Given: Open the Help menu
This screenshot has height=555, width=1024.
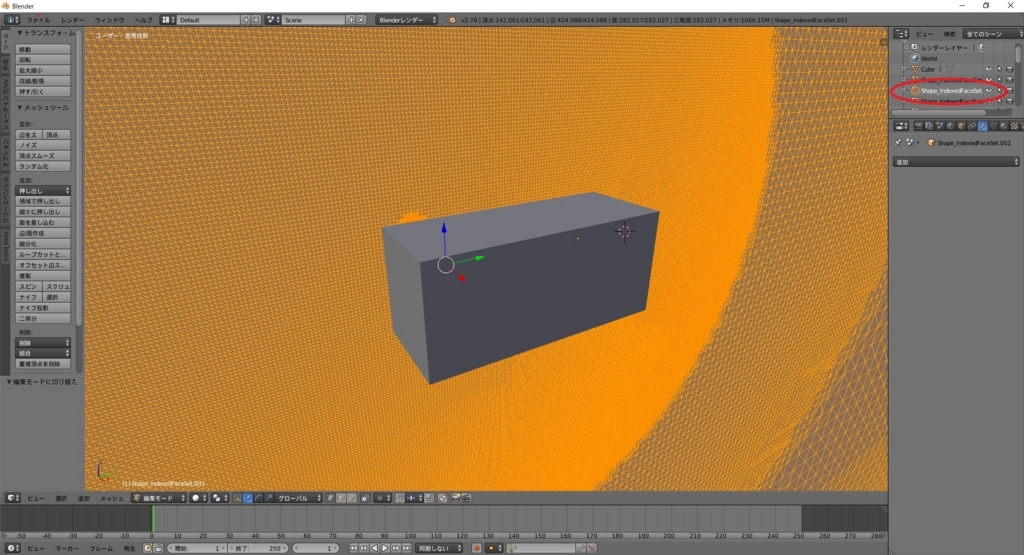Looking at the screenshot, I should [143, 20].
